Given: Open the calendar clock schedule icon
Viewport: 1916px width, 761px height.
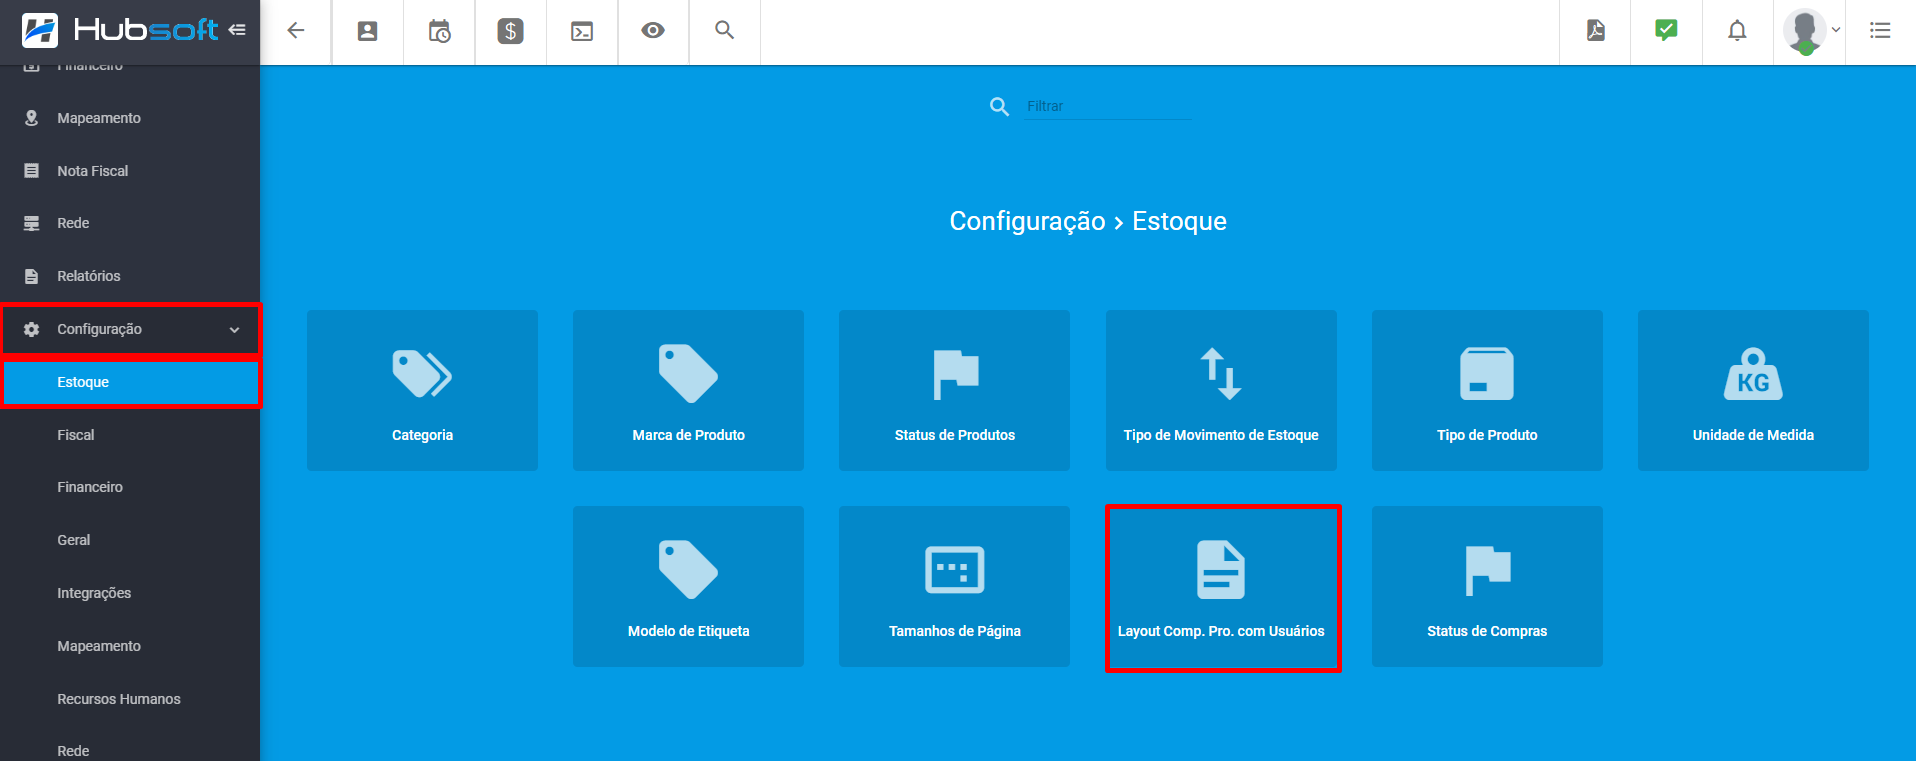Looking at the screenshot, I should (x=439, y=31).
